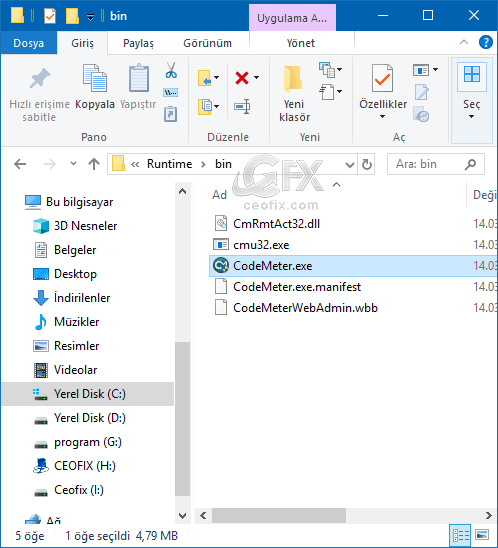Click the navigation pane vertical scrollbar thumb
Screen dimensions: 498x548
(x=182, y=419)
